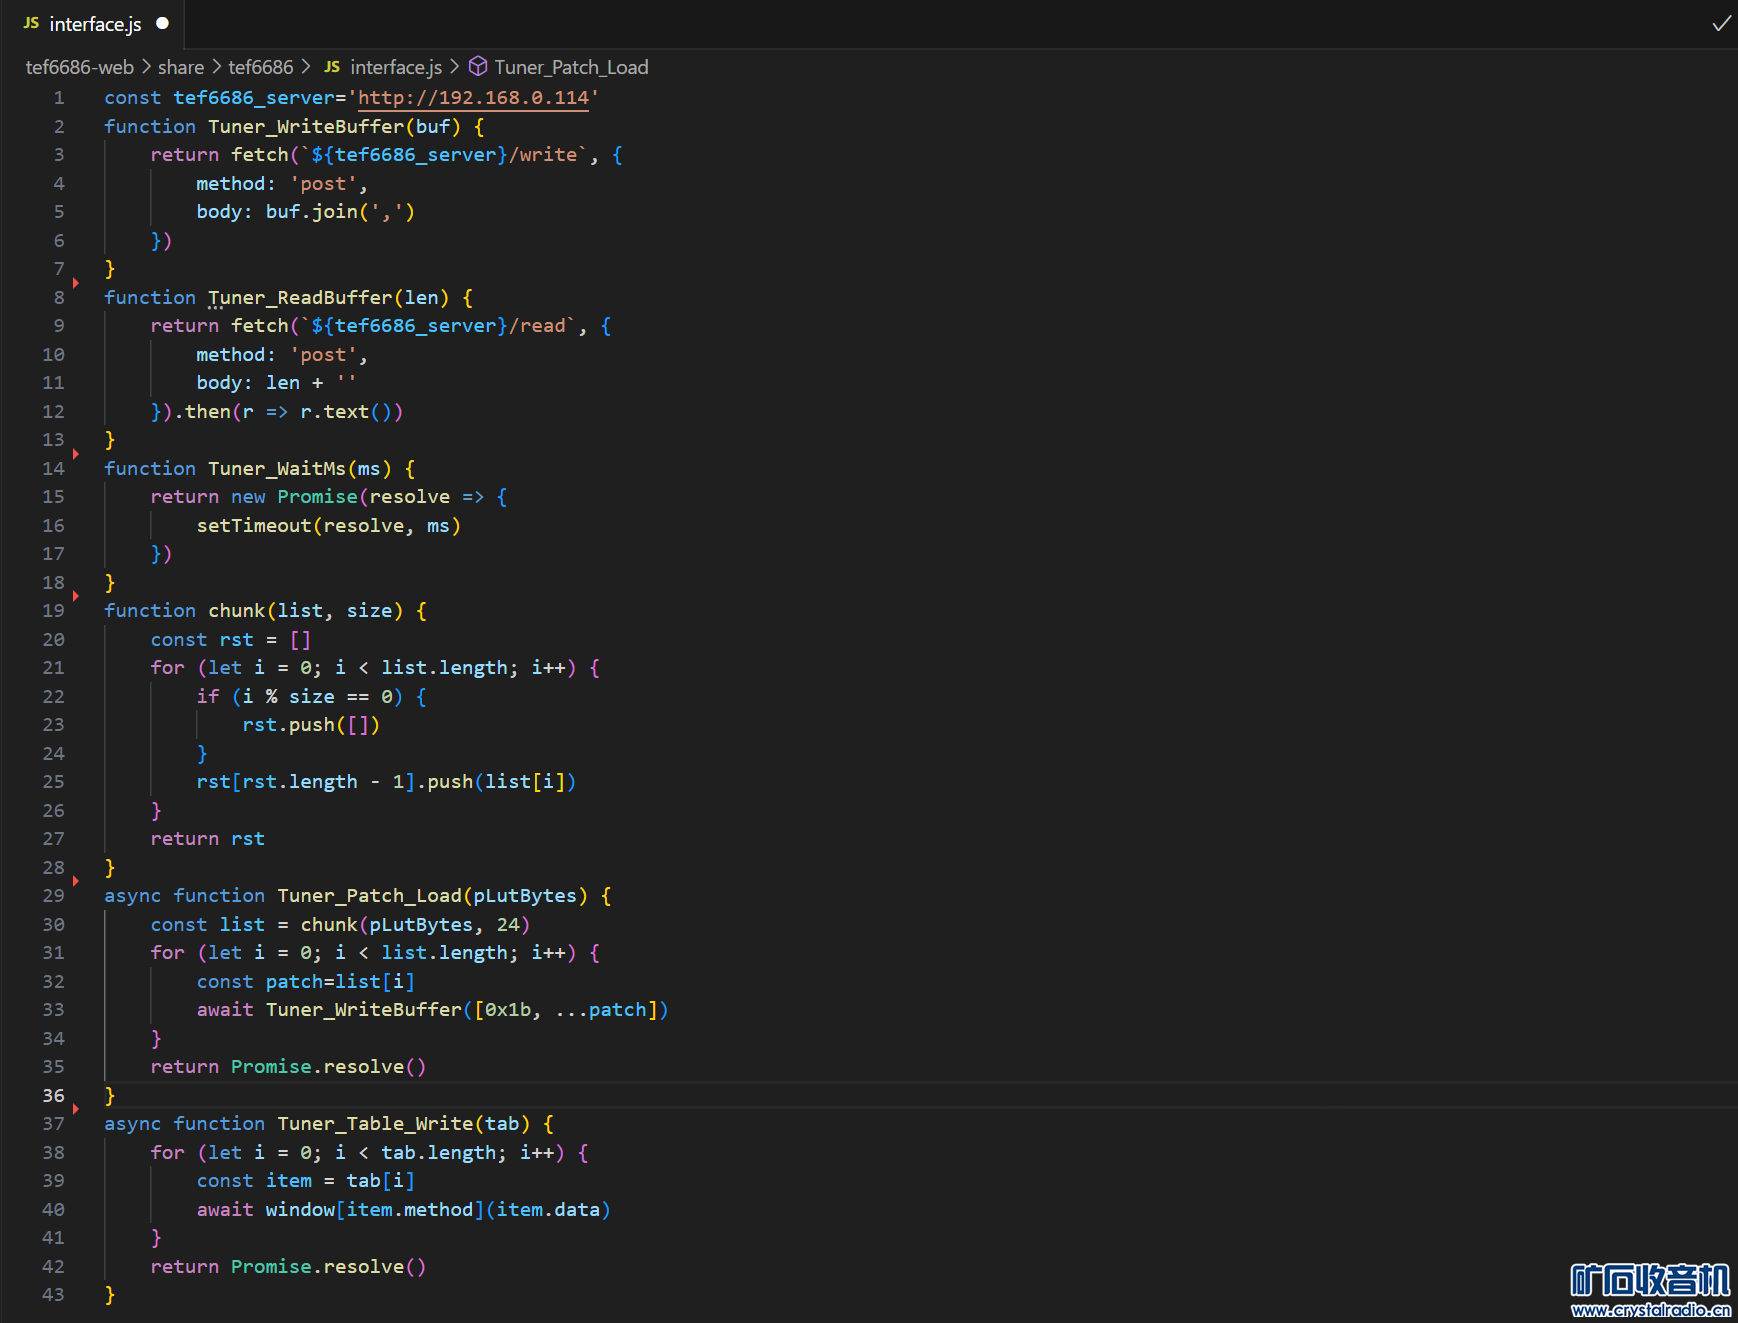Click Tuner_ReadBuffer function name on line 8

(300, 298)
